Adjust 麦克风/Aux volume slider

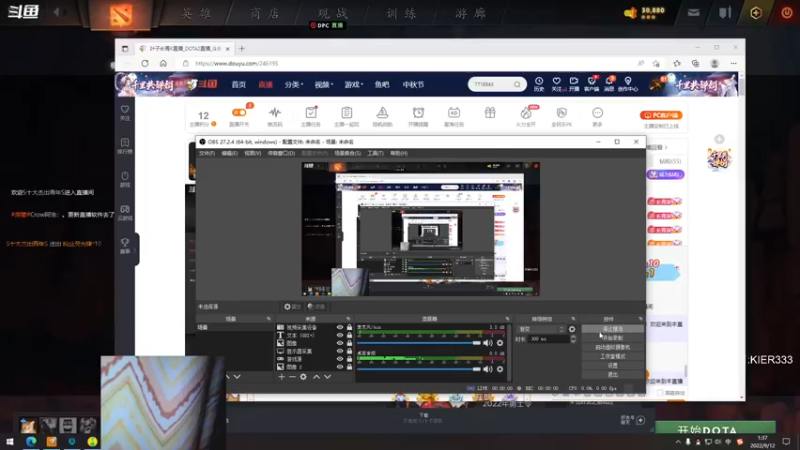click(418, 343)
